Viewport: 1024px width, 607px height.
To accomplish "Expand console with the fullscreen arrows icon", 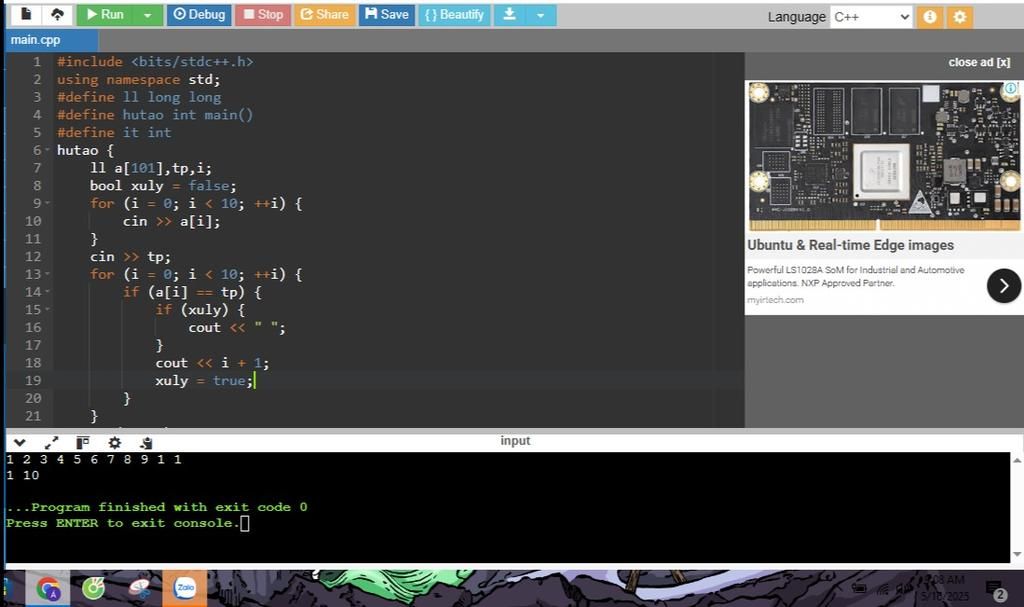I will [x=51, y=442].
